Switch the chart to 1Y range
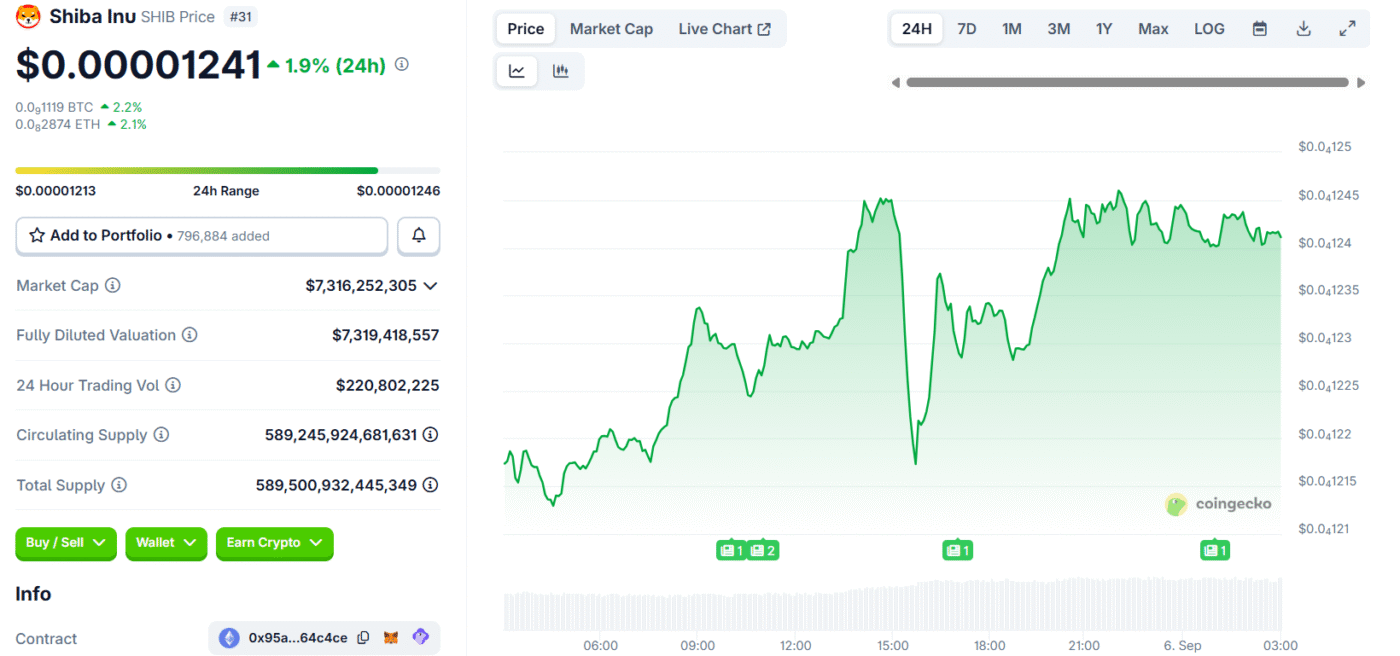Image resolution: width=1400 pixels, height=656 pixels. (1104, 29)
